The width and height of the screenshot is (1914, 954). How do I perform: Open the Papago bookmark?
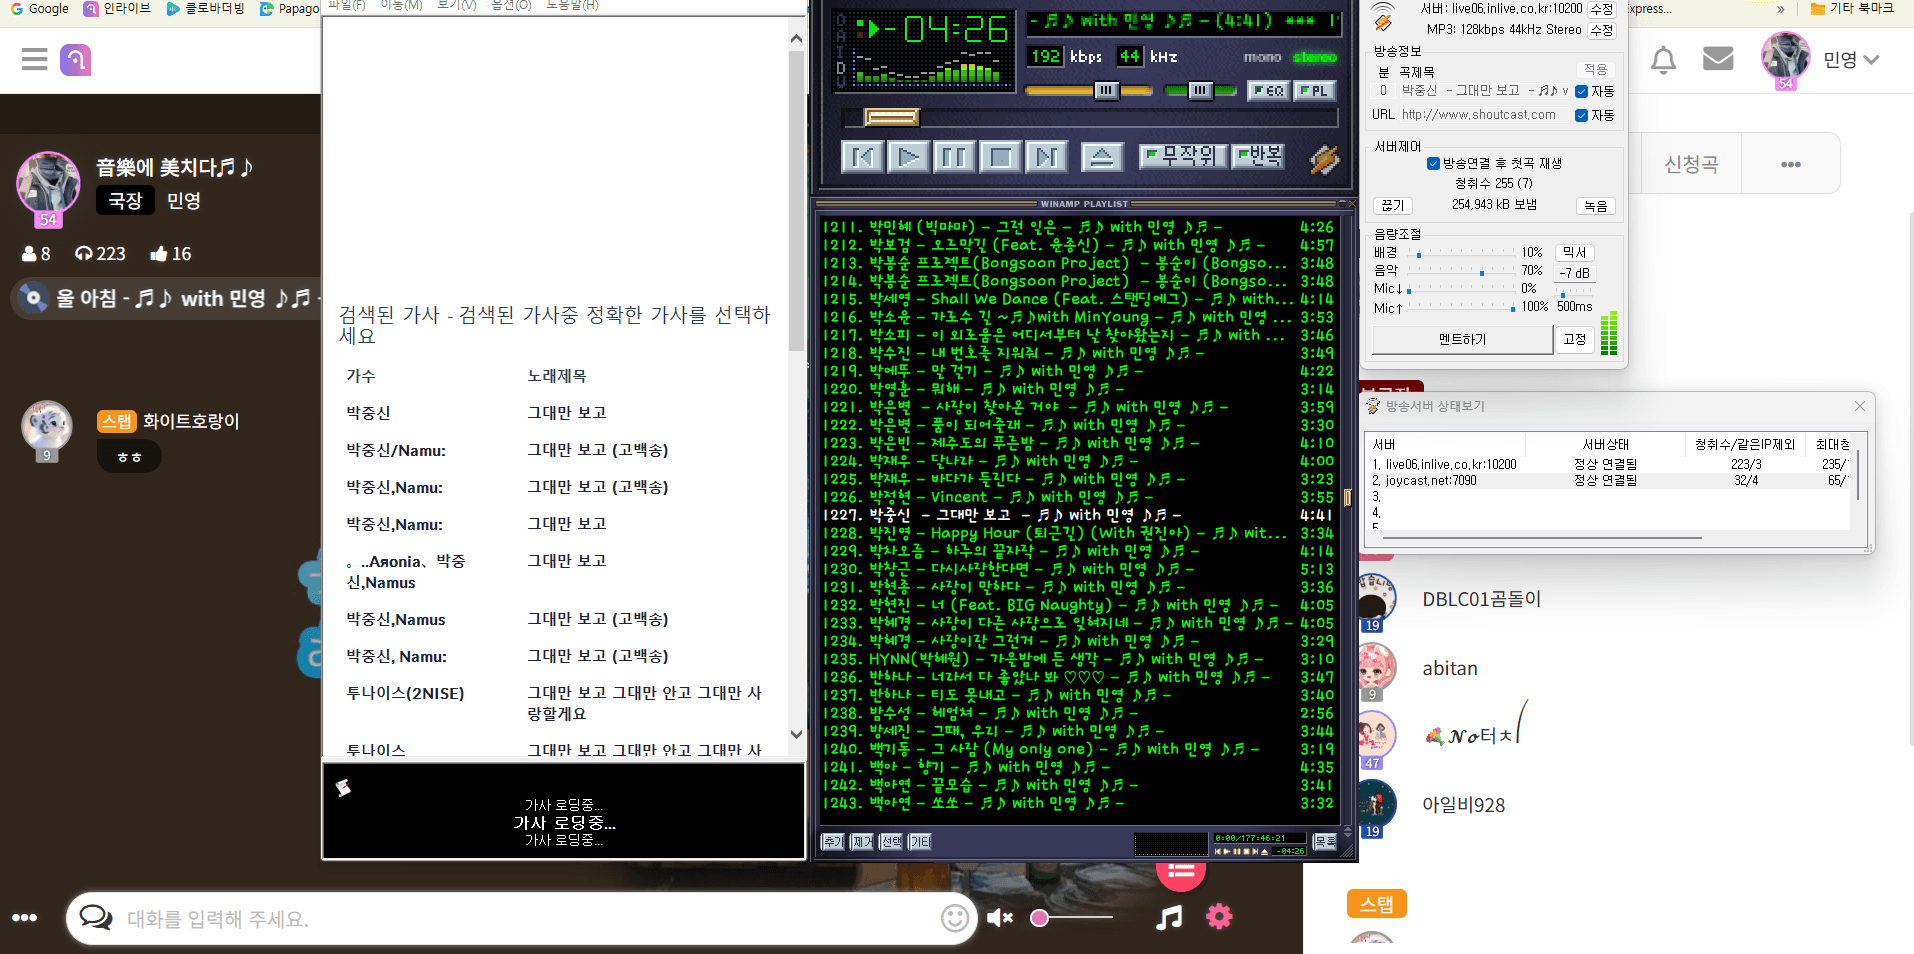coord(289,9)
